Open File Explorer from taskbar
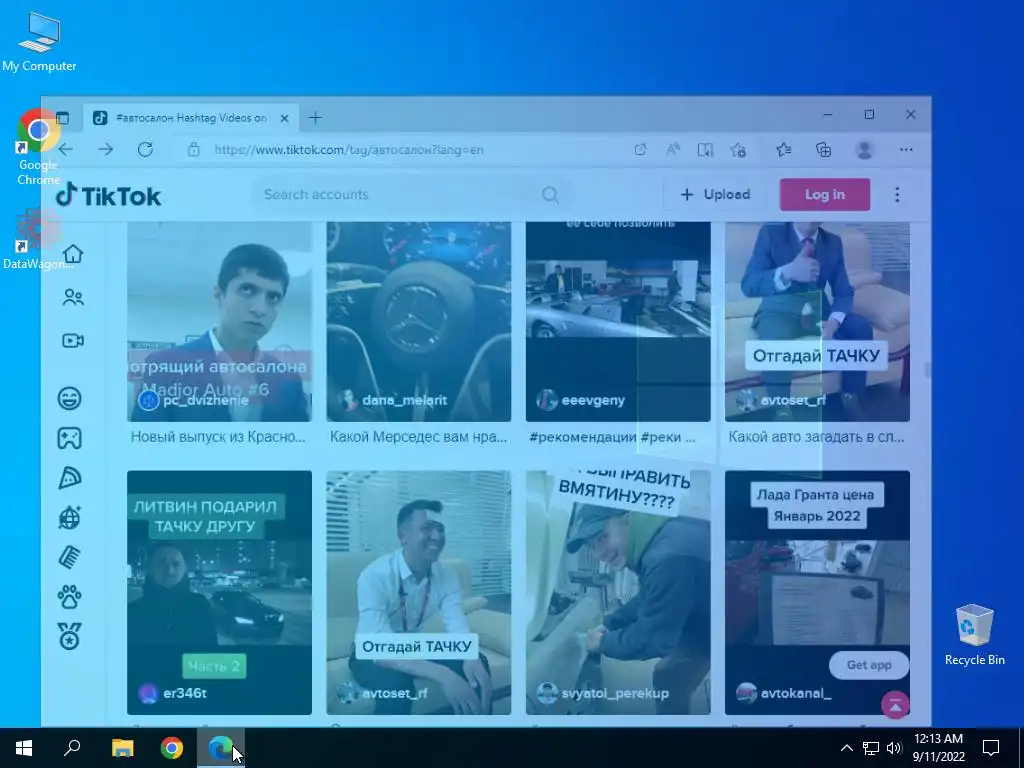The width and height of the screenshot is (1024, 768). click(x=122, y=748)
